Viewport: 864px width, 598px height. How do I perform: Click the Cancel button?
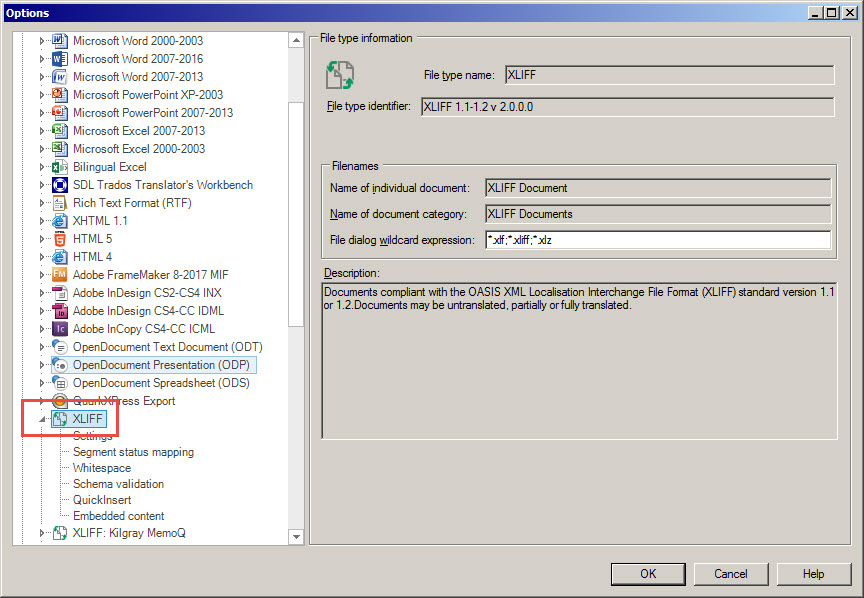tap(731, 574)
